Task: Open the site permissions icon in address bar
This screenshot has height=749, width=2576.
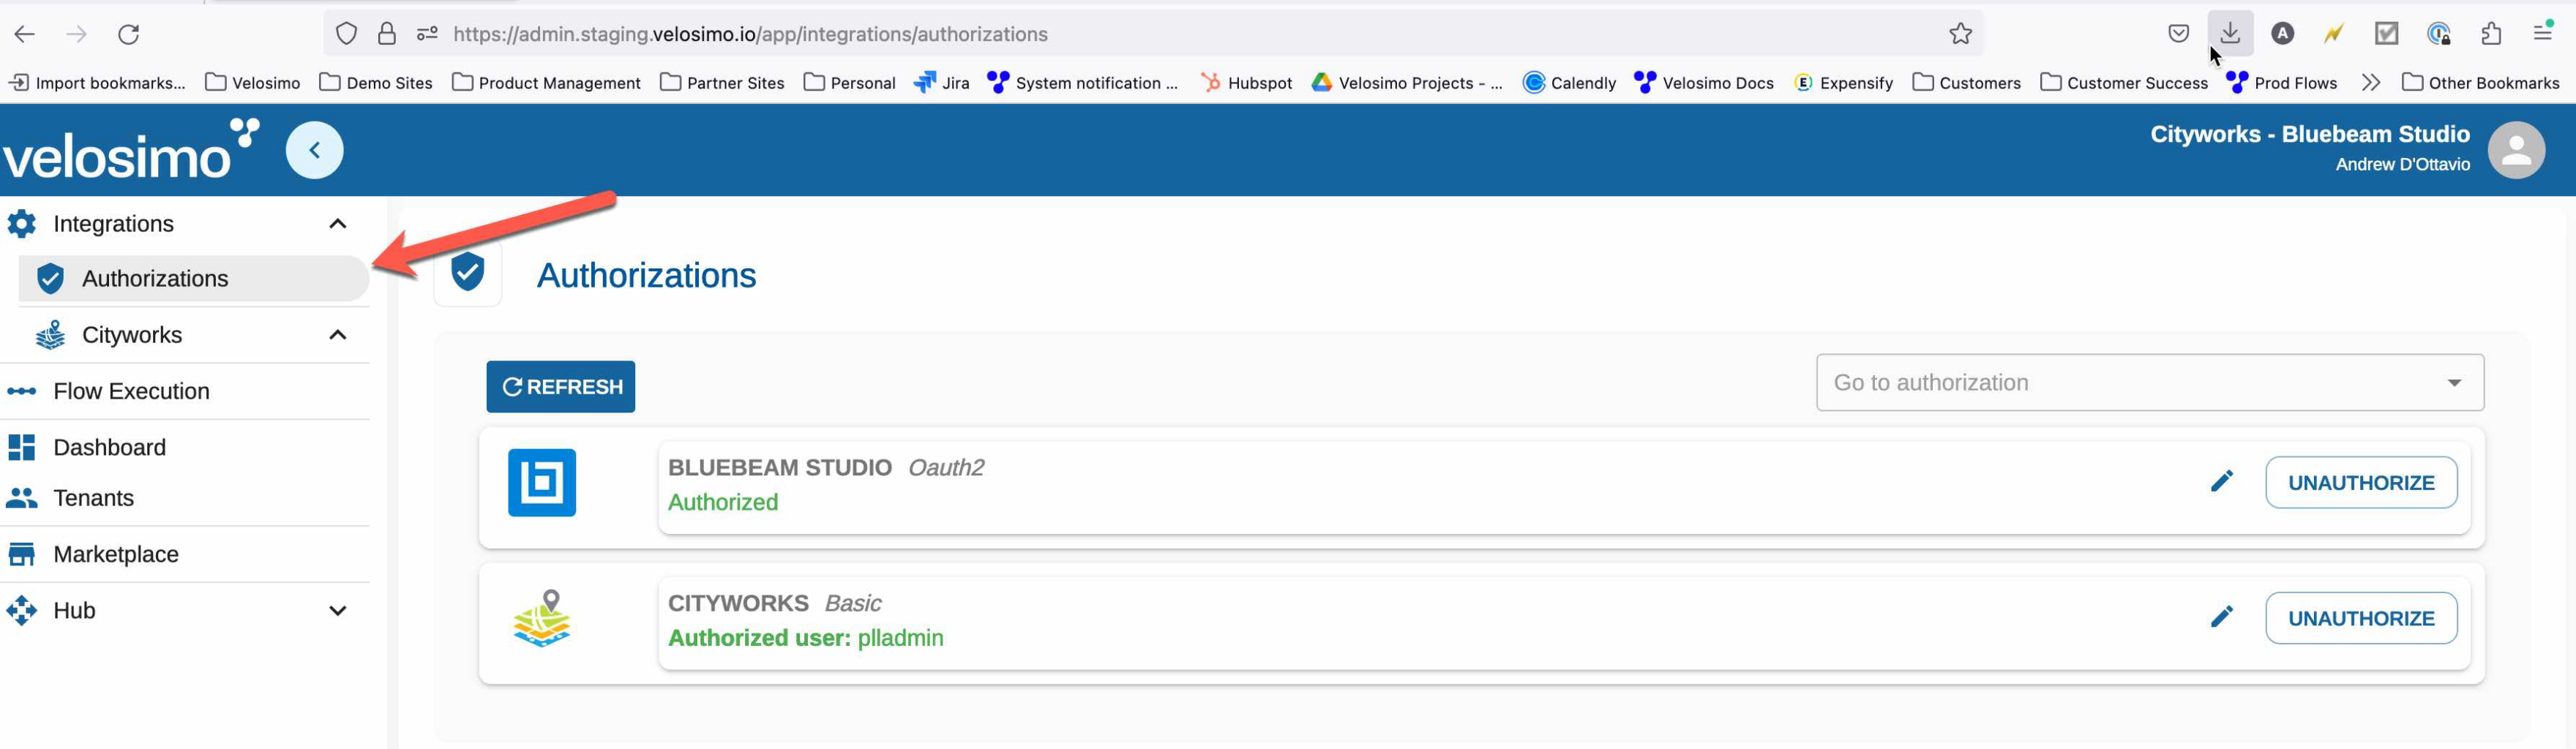Action: click(427, 34)
